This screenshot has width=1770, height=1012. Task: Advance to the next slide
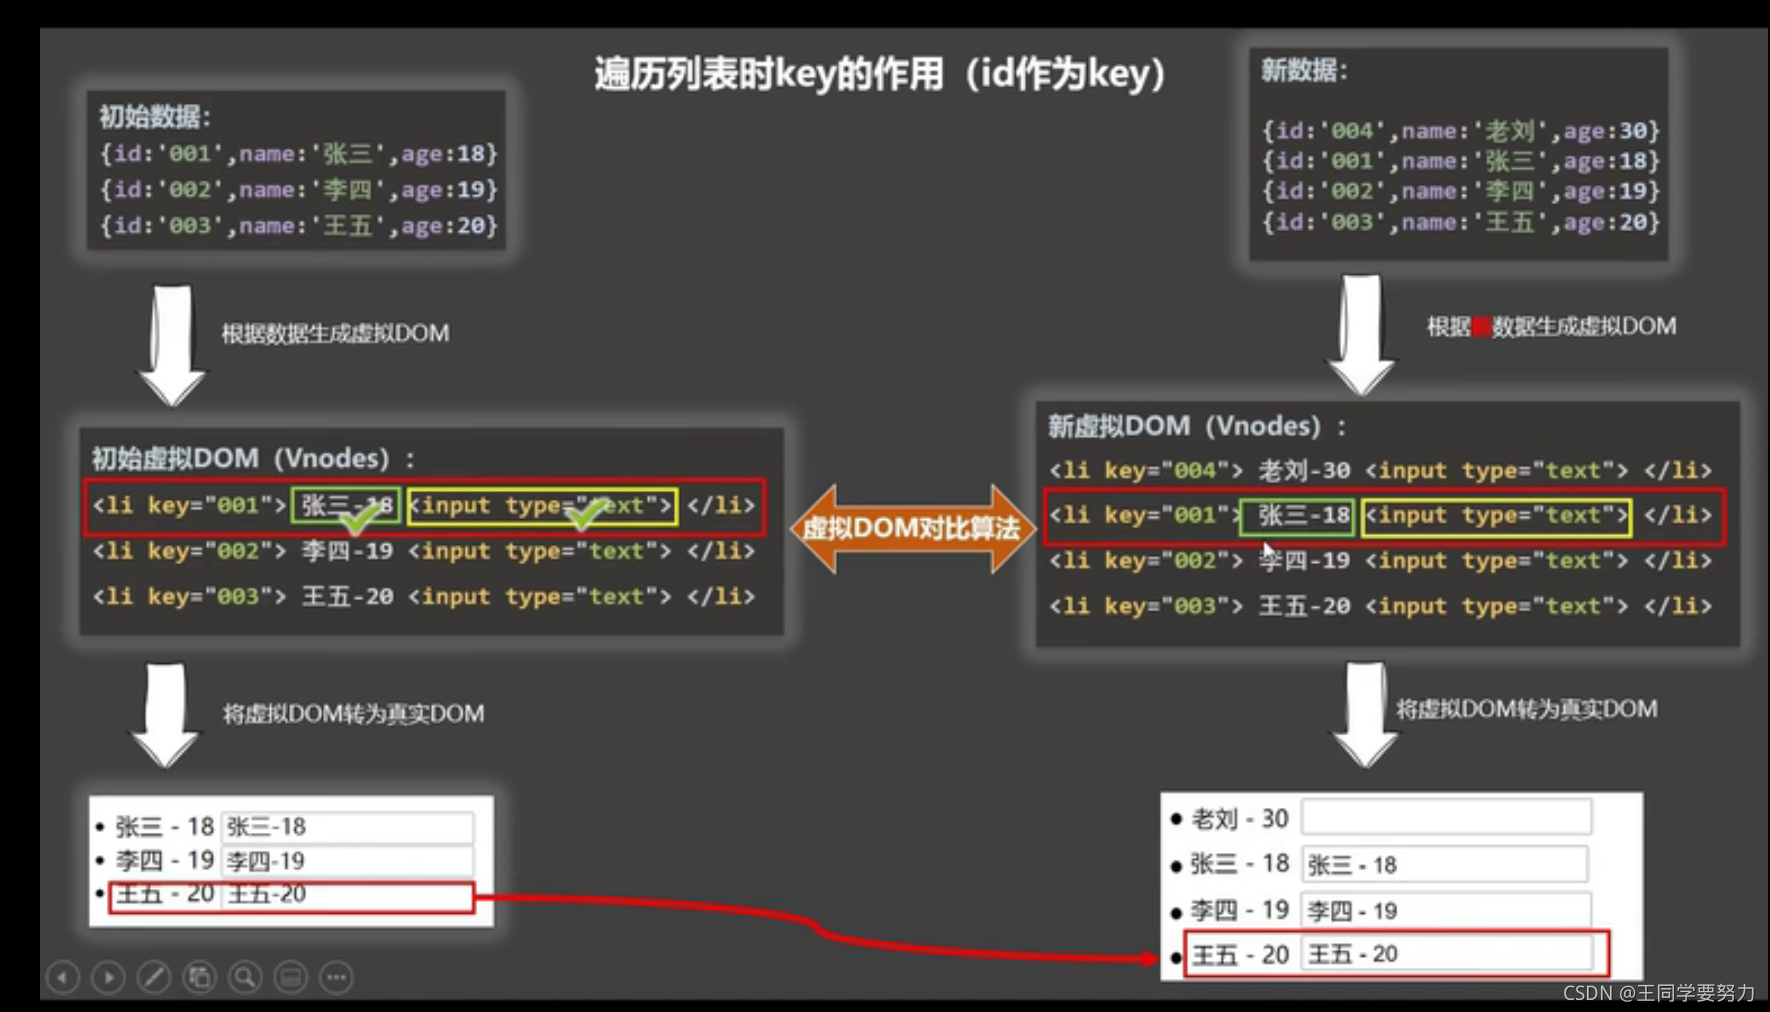108,977
